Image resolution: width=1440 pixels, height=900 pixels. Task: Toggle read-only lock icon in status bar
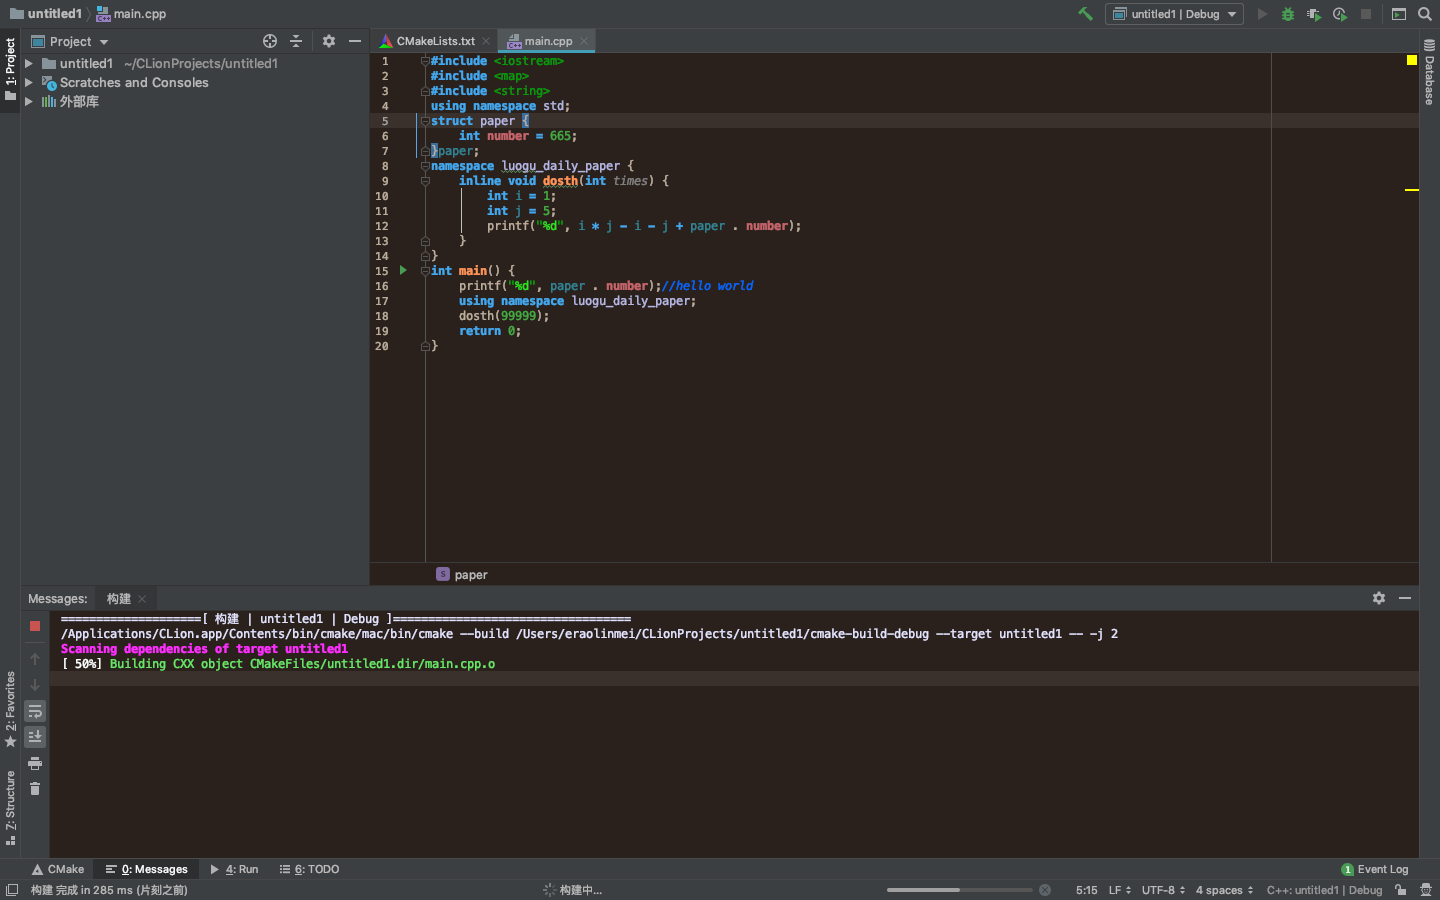1401,890
